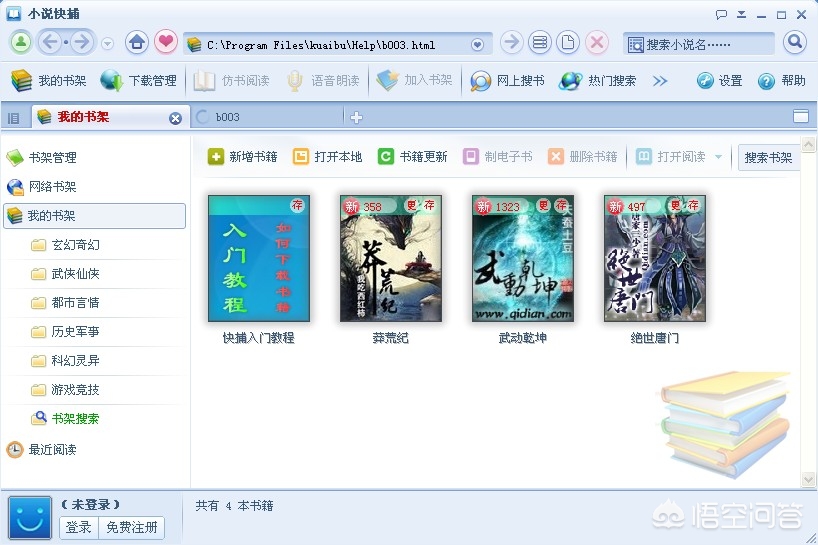Click 制电子书 make ebook button
Viewport: 818px width, 545px height.
[498, 156]
